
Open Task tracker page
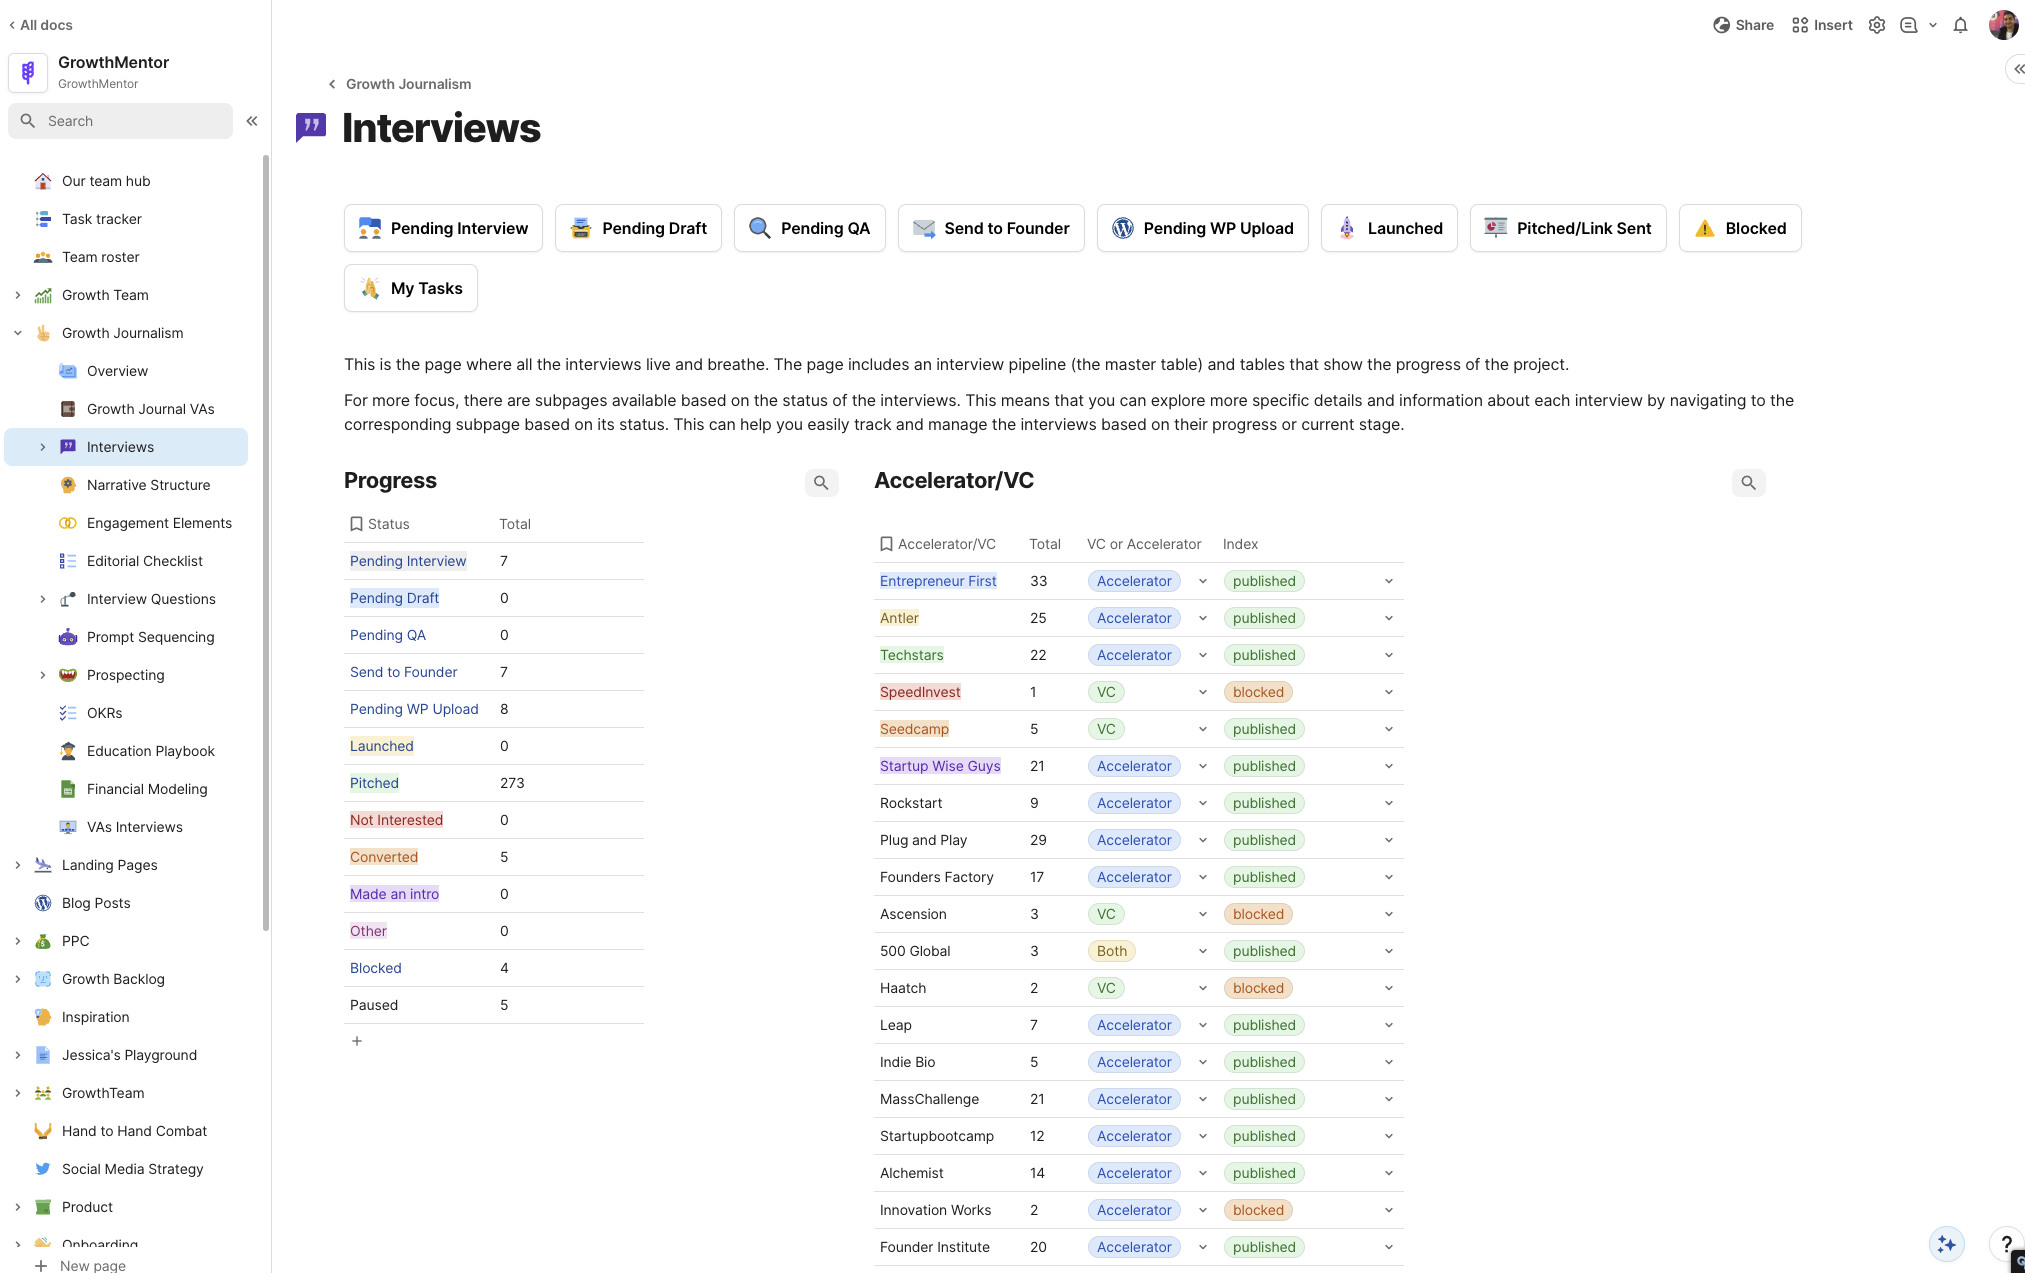click(101, 219)
